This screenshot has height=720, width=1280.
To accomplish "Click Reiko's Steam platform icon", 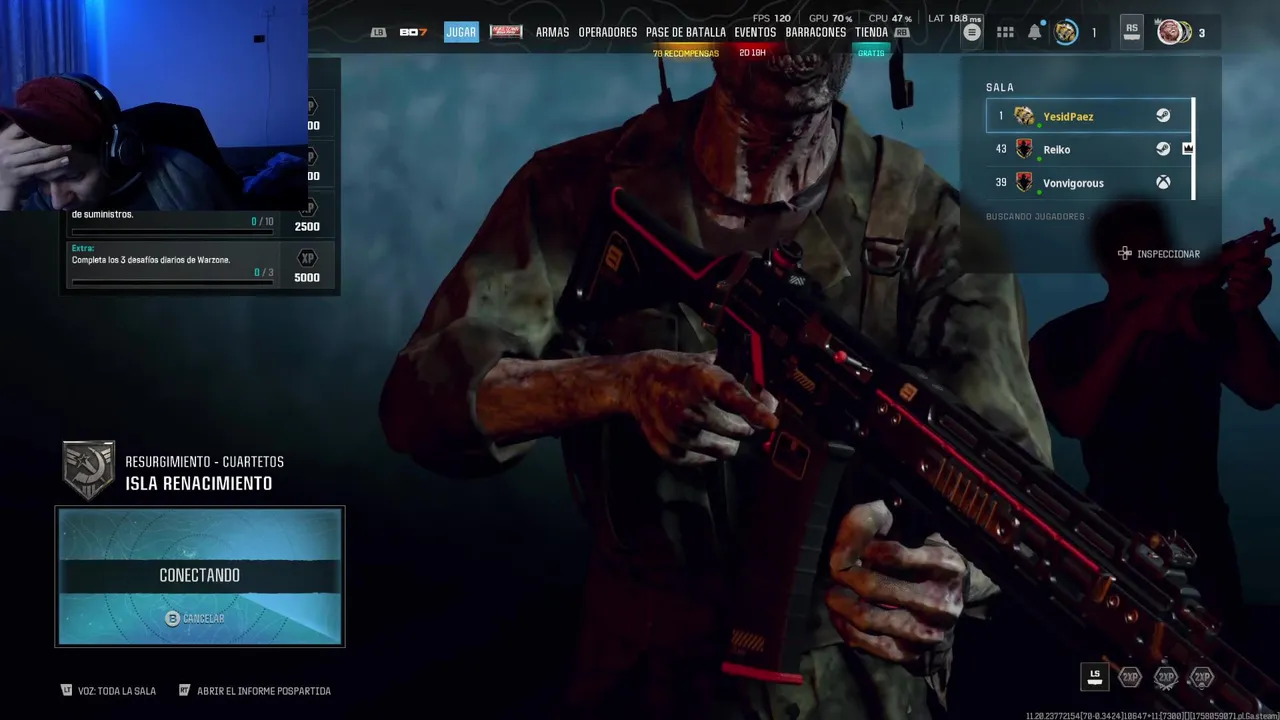I will click(1163, 149).
